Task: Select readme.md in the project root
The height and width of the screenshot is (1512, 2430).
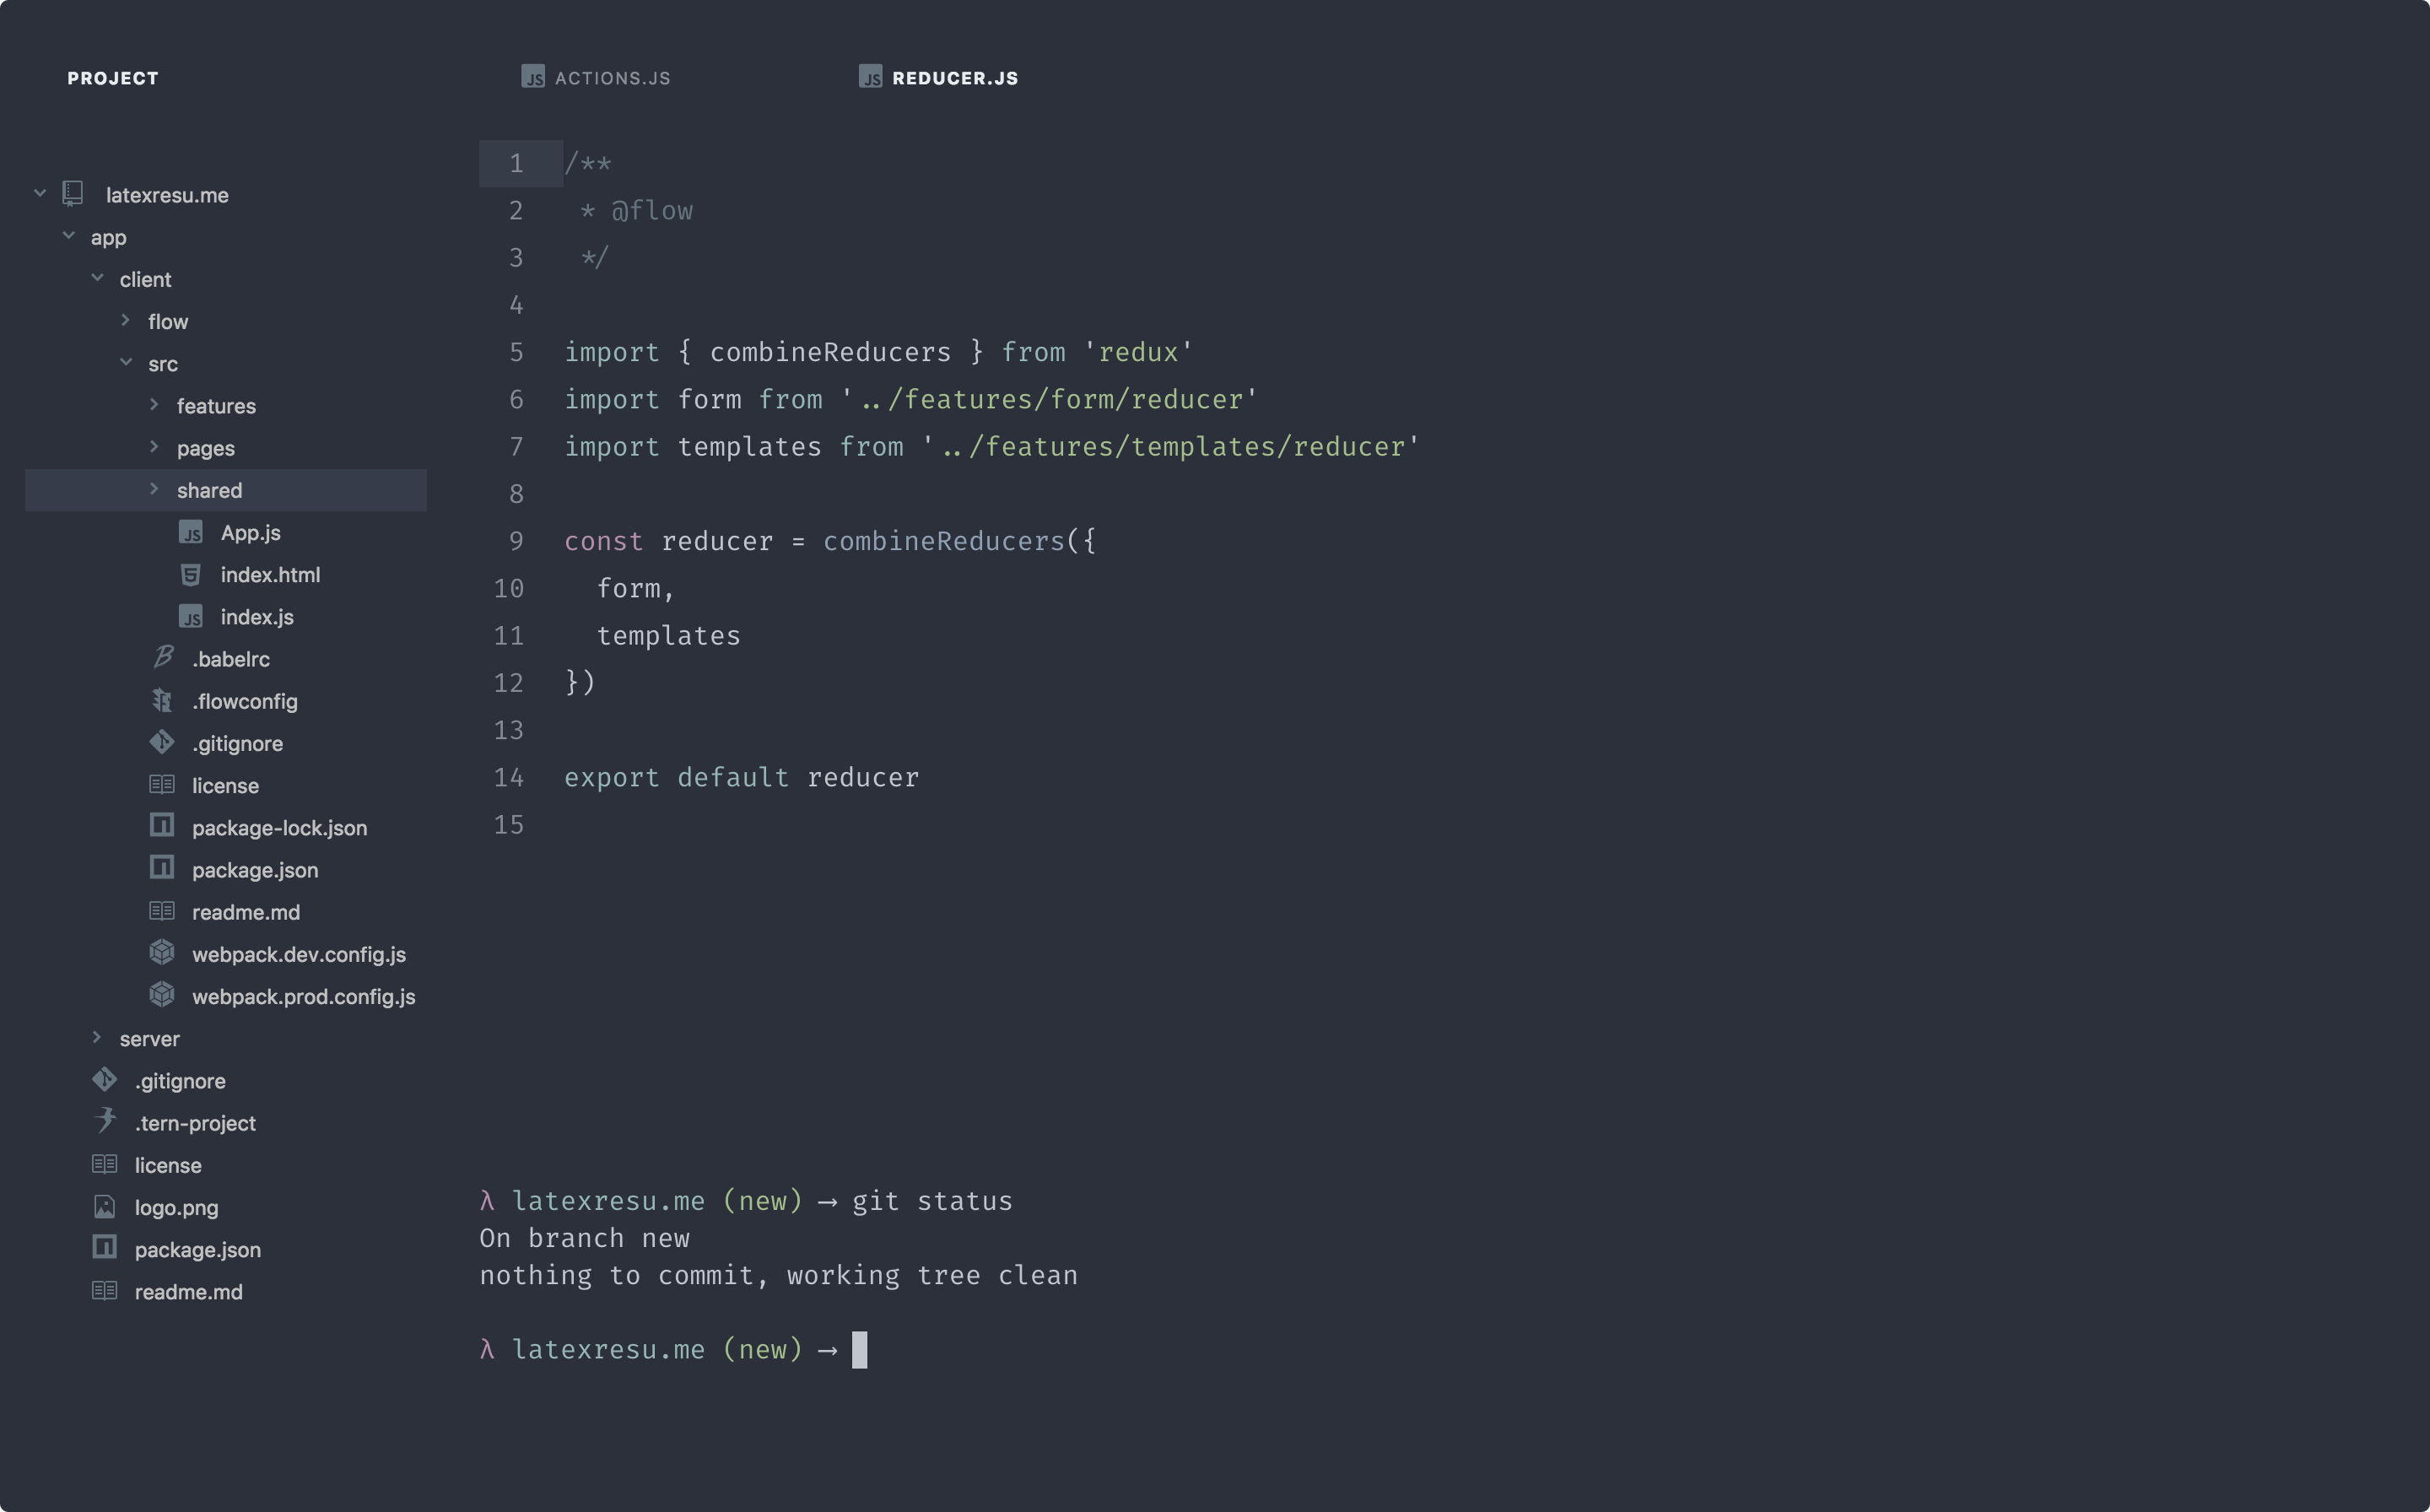Action: pyautogui.click(x=188, y=1291)
